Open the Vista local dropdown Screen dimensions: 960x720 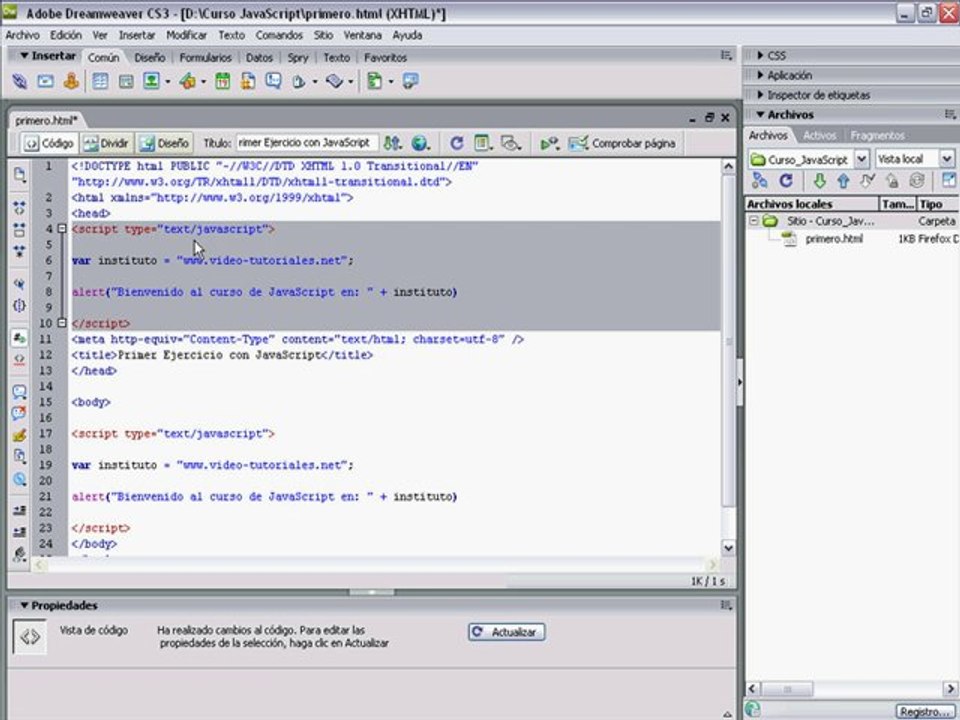click(x=947, y=159)
